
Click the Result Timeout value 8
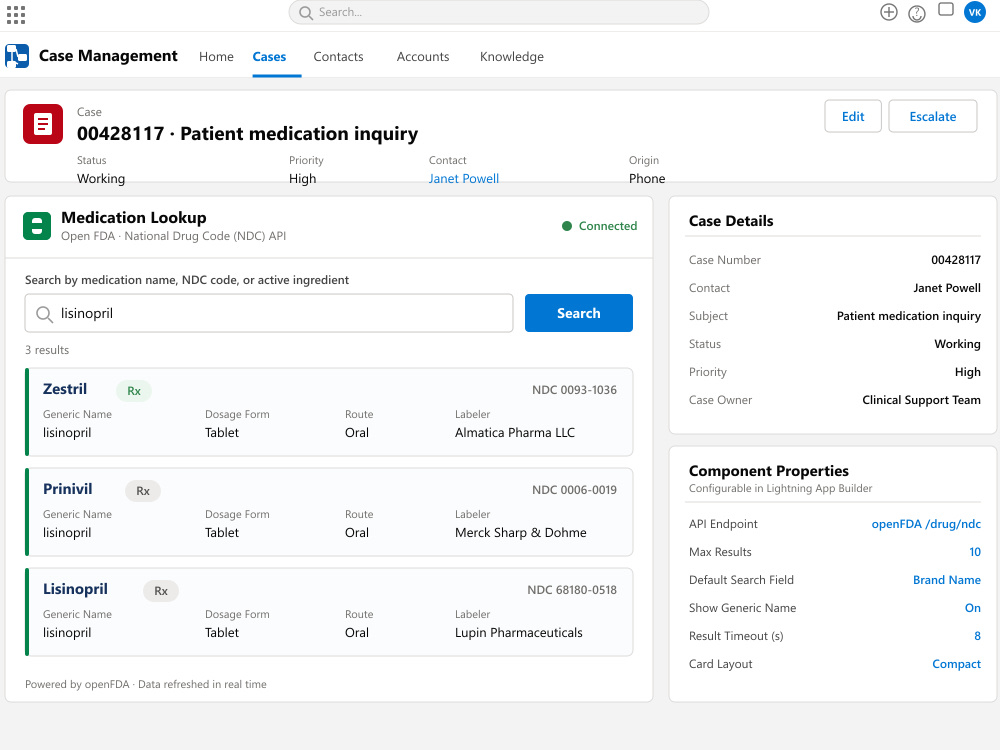(x=977, y=636)
